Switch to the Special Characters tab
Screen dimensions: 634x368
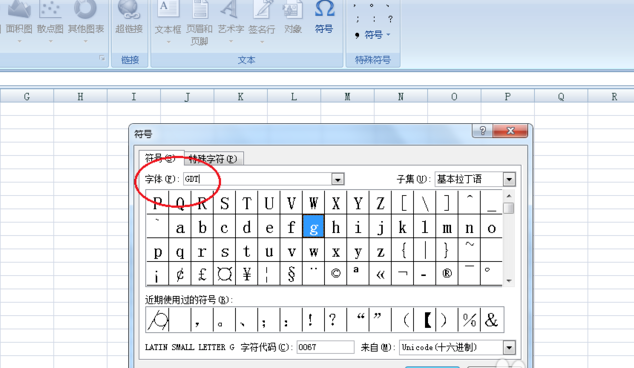pyautogui.click(x=213, y=159)
